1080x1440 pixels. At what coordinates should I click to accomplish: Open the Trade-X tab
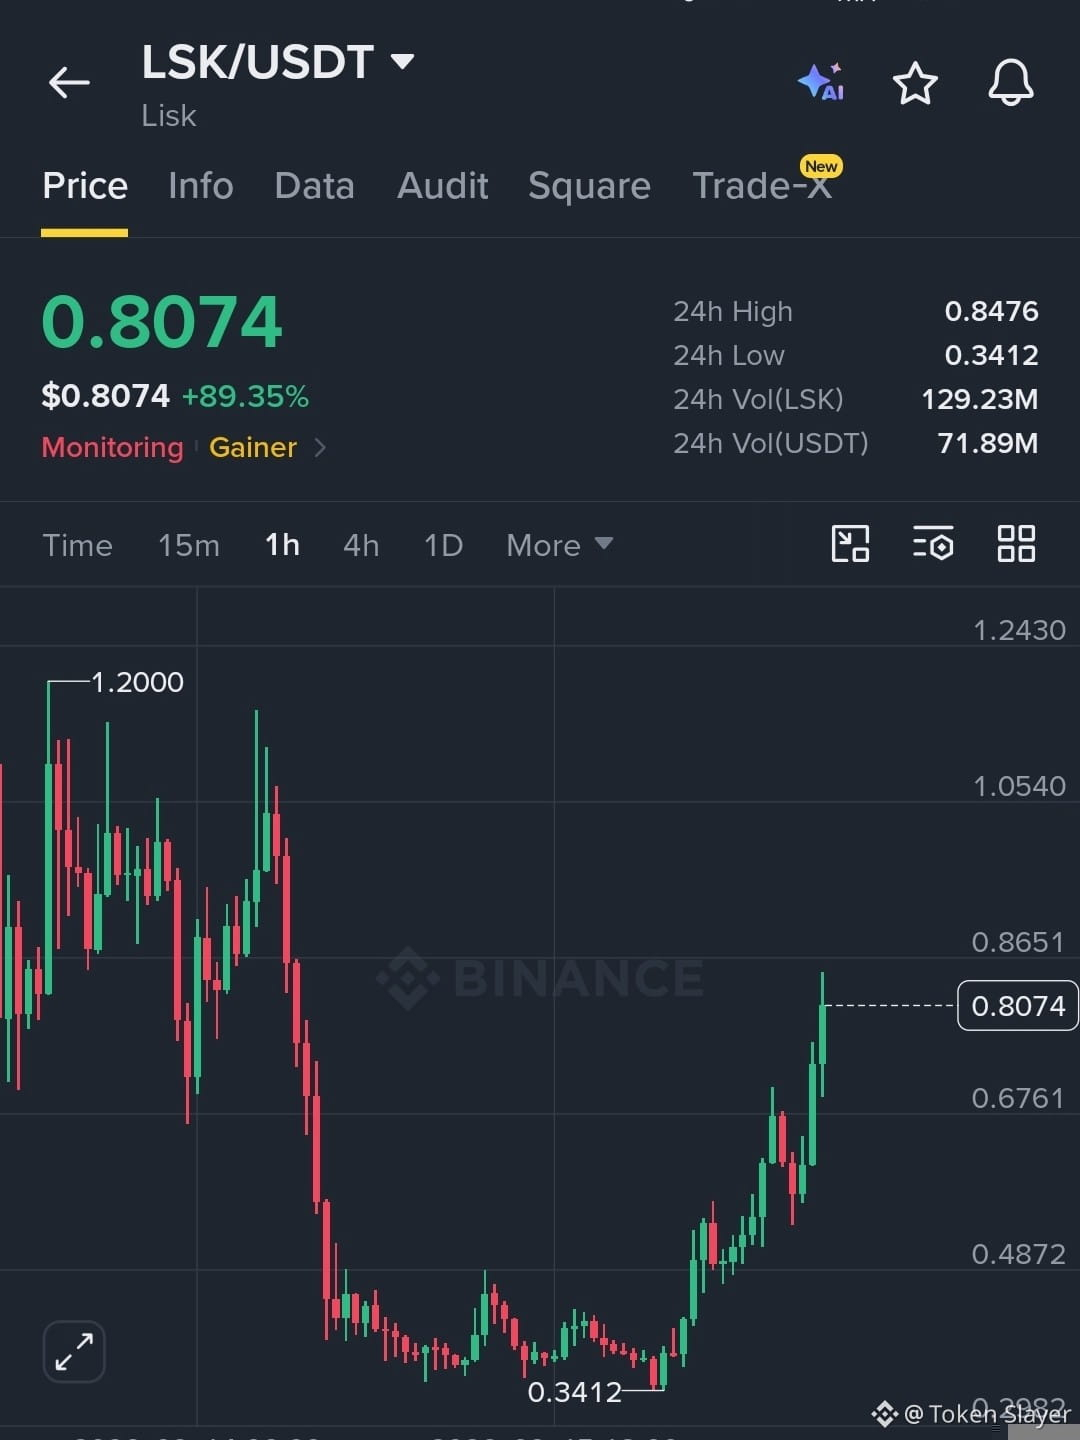[x=762, y=186]
